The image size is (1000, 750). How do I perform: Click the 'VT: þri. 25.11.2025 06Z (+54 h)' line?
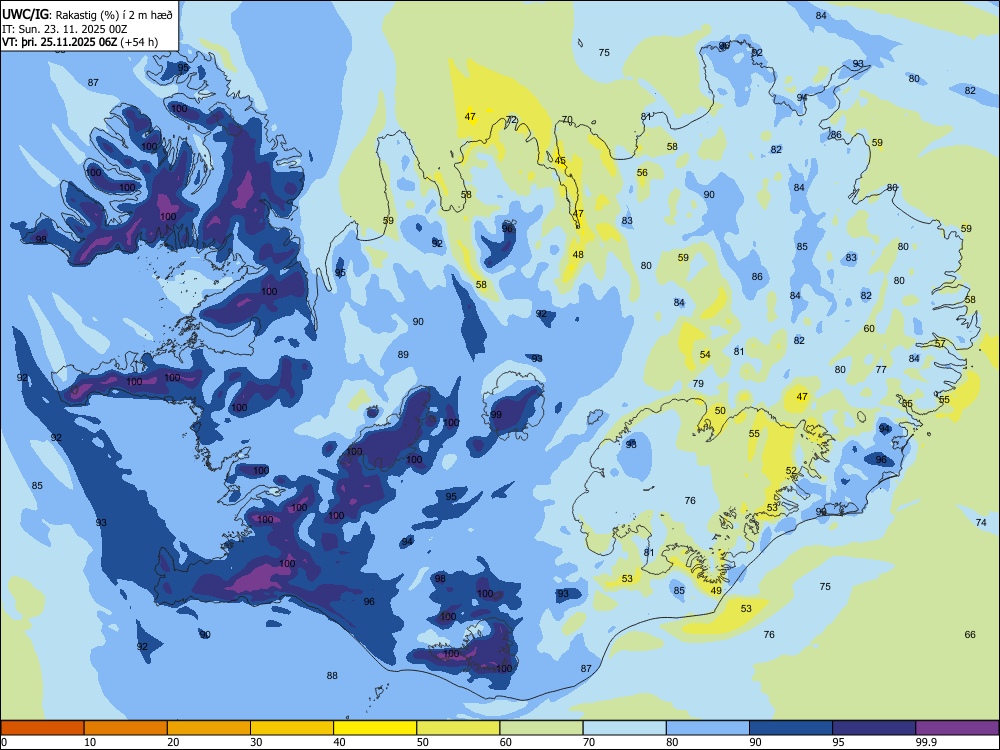click(80, 42)
